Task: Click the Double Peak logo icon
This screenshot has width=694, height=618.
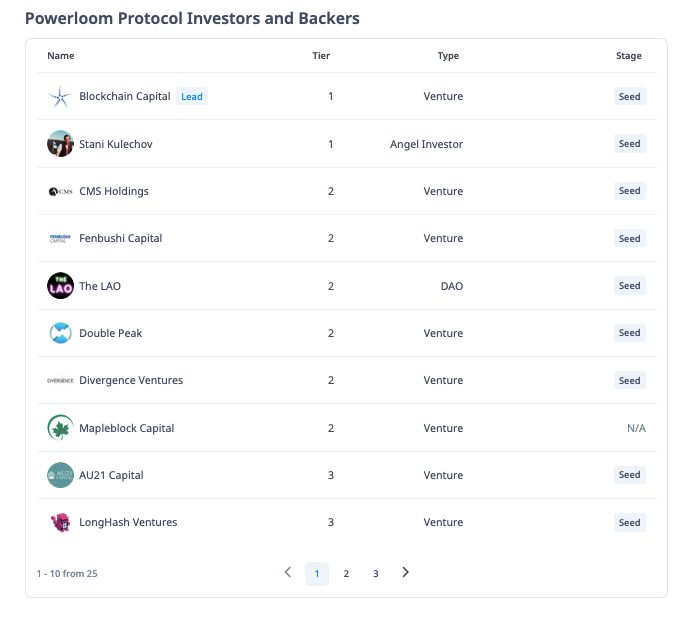Action: coord(60,333)
